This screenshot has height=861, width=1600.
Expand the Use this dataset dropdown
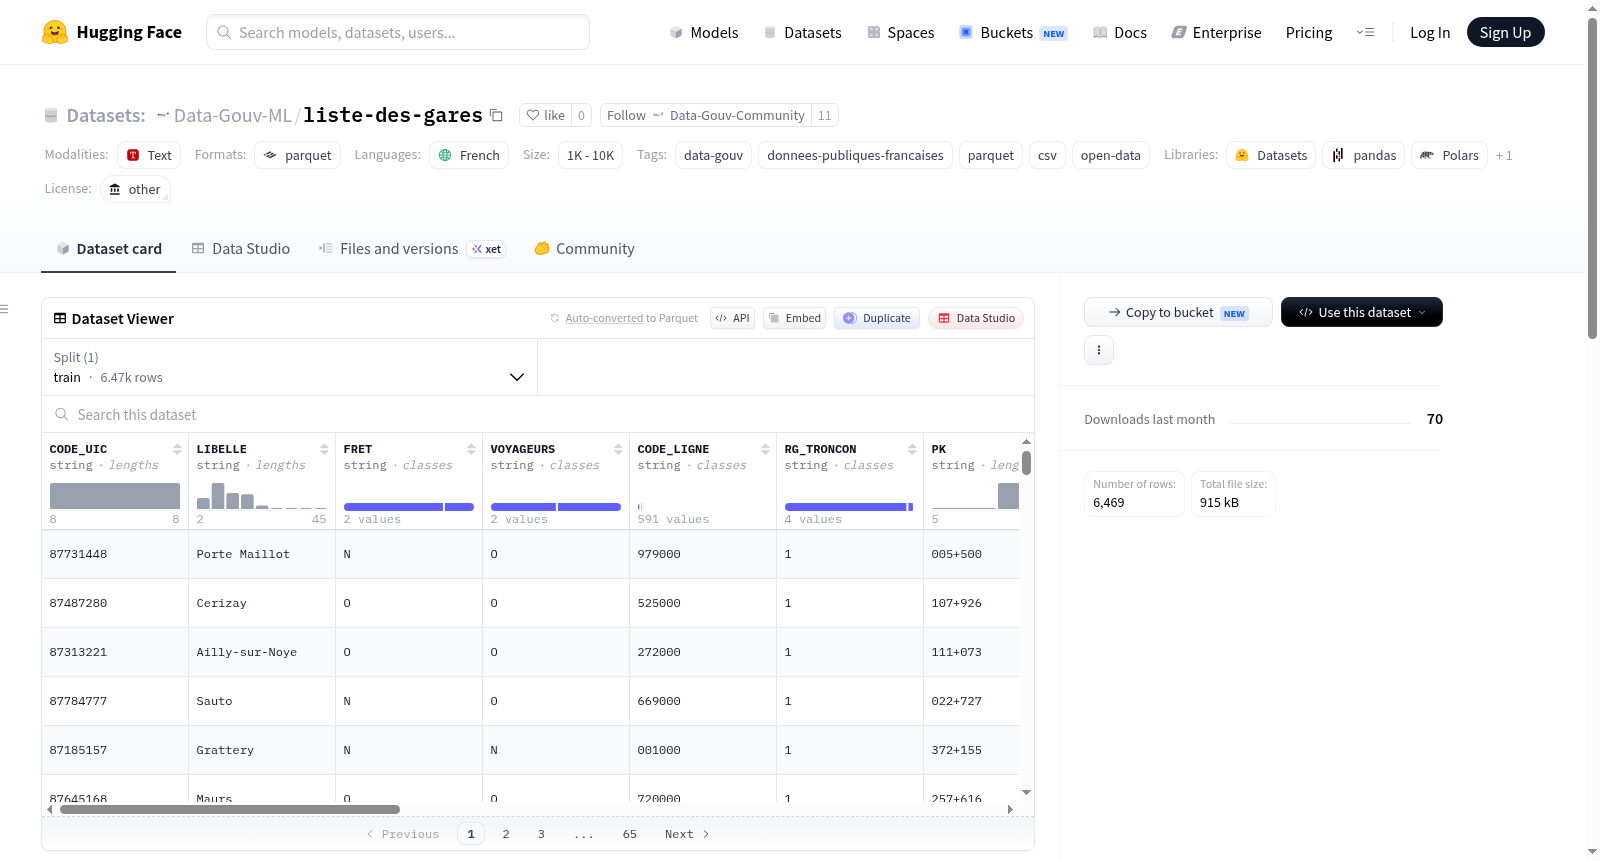pyautogui.click(x=1362, y=312)
